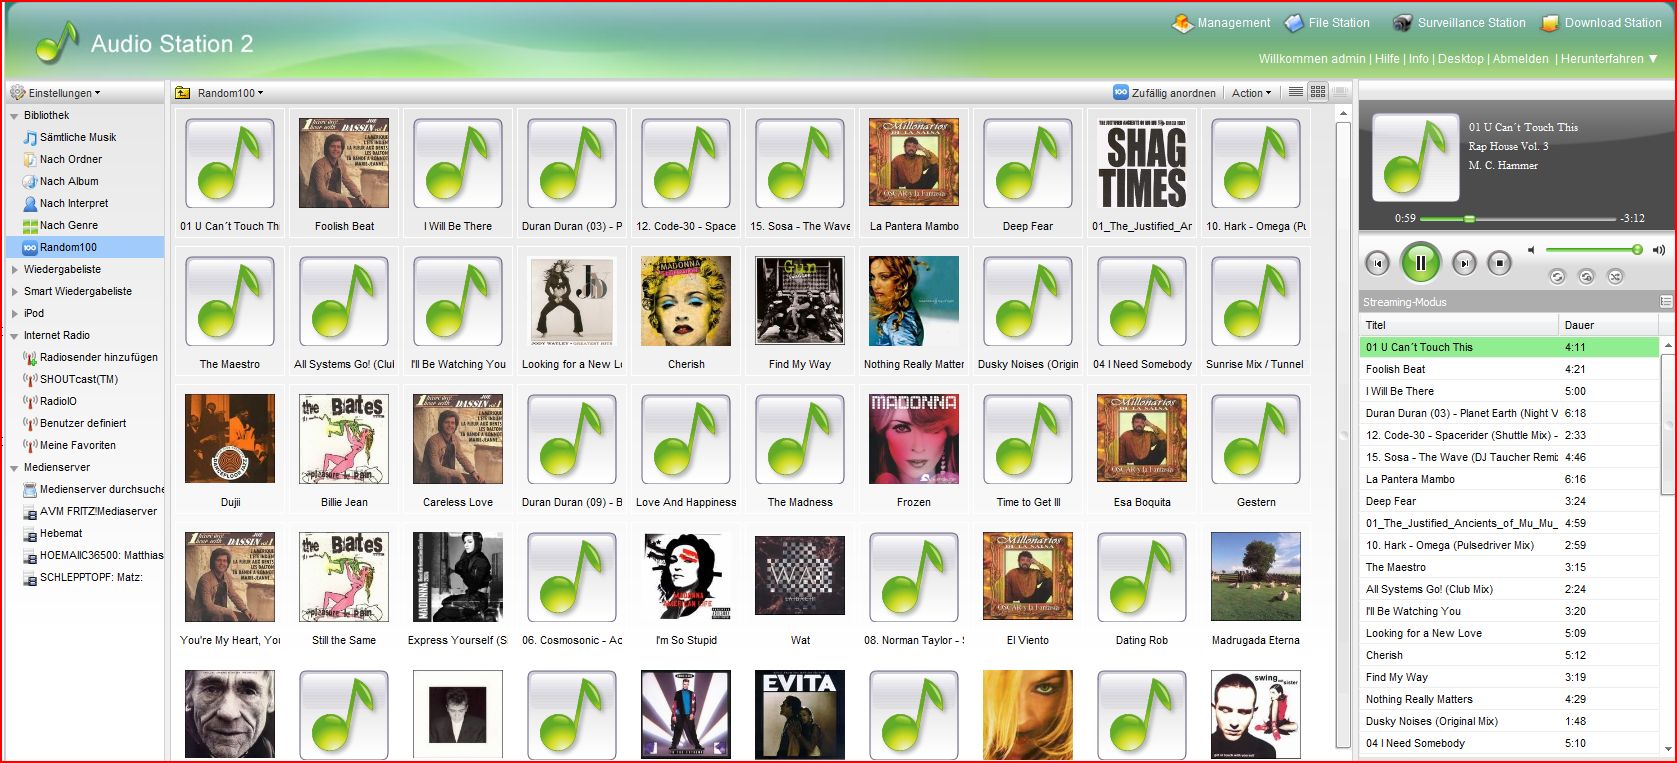Select Sämtliche Musik in the library
This screenshot has height=763, width=1677.
78,137
